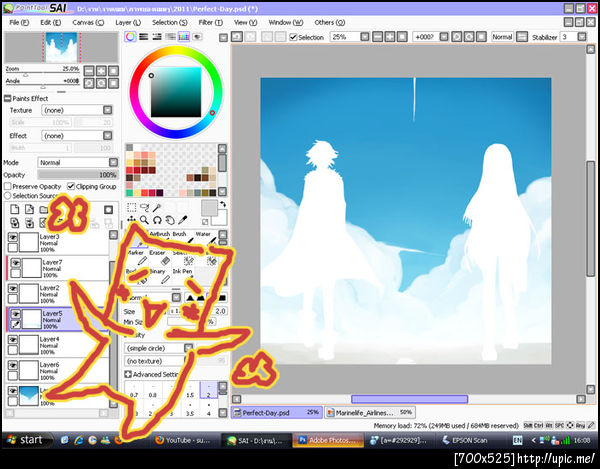Viewport: 600px width, 469px height.
Task: Hide Layer3 using its eye icon
Action: point(13,238)
